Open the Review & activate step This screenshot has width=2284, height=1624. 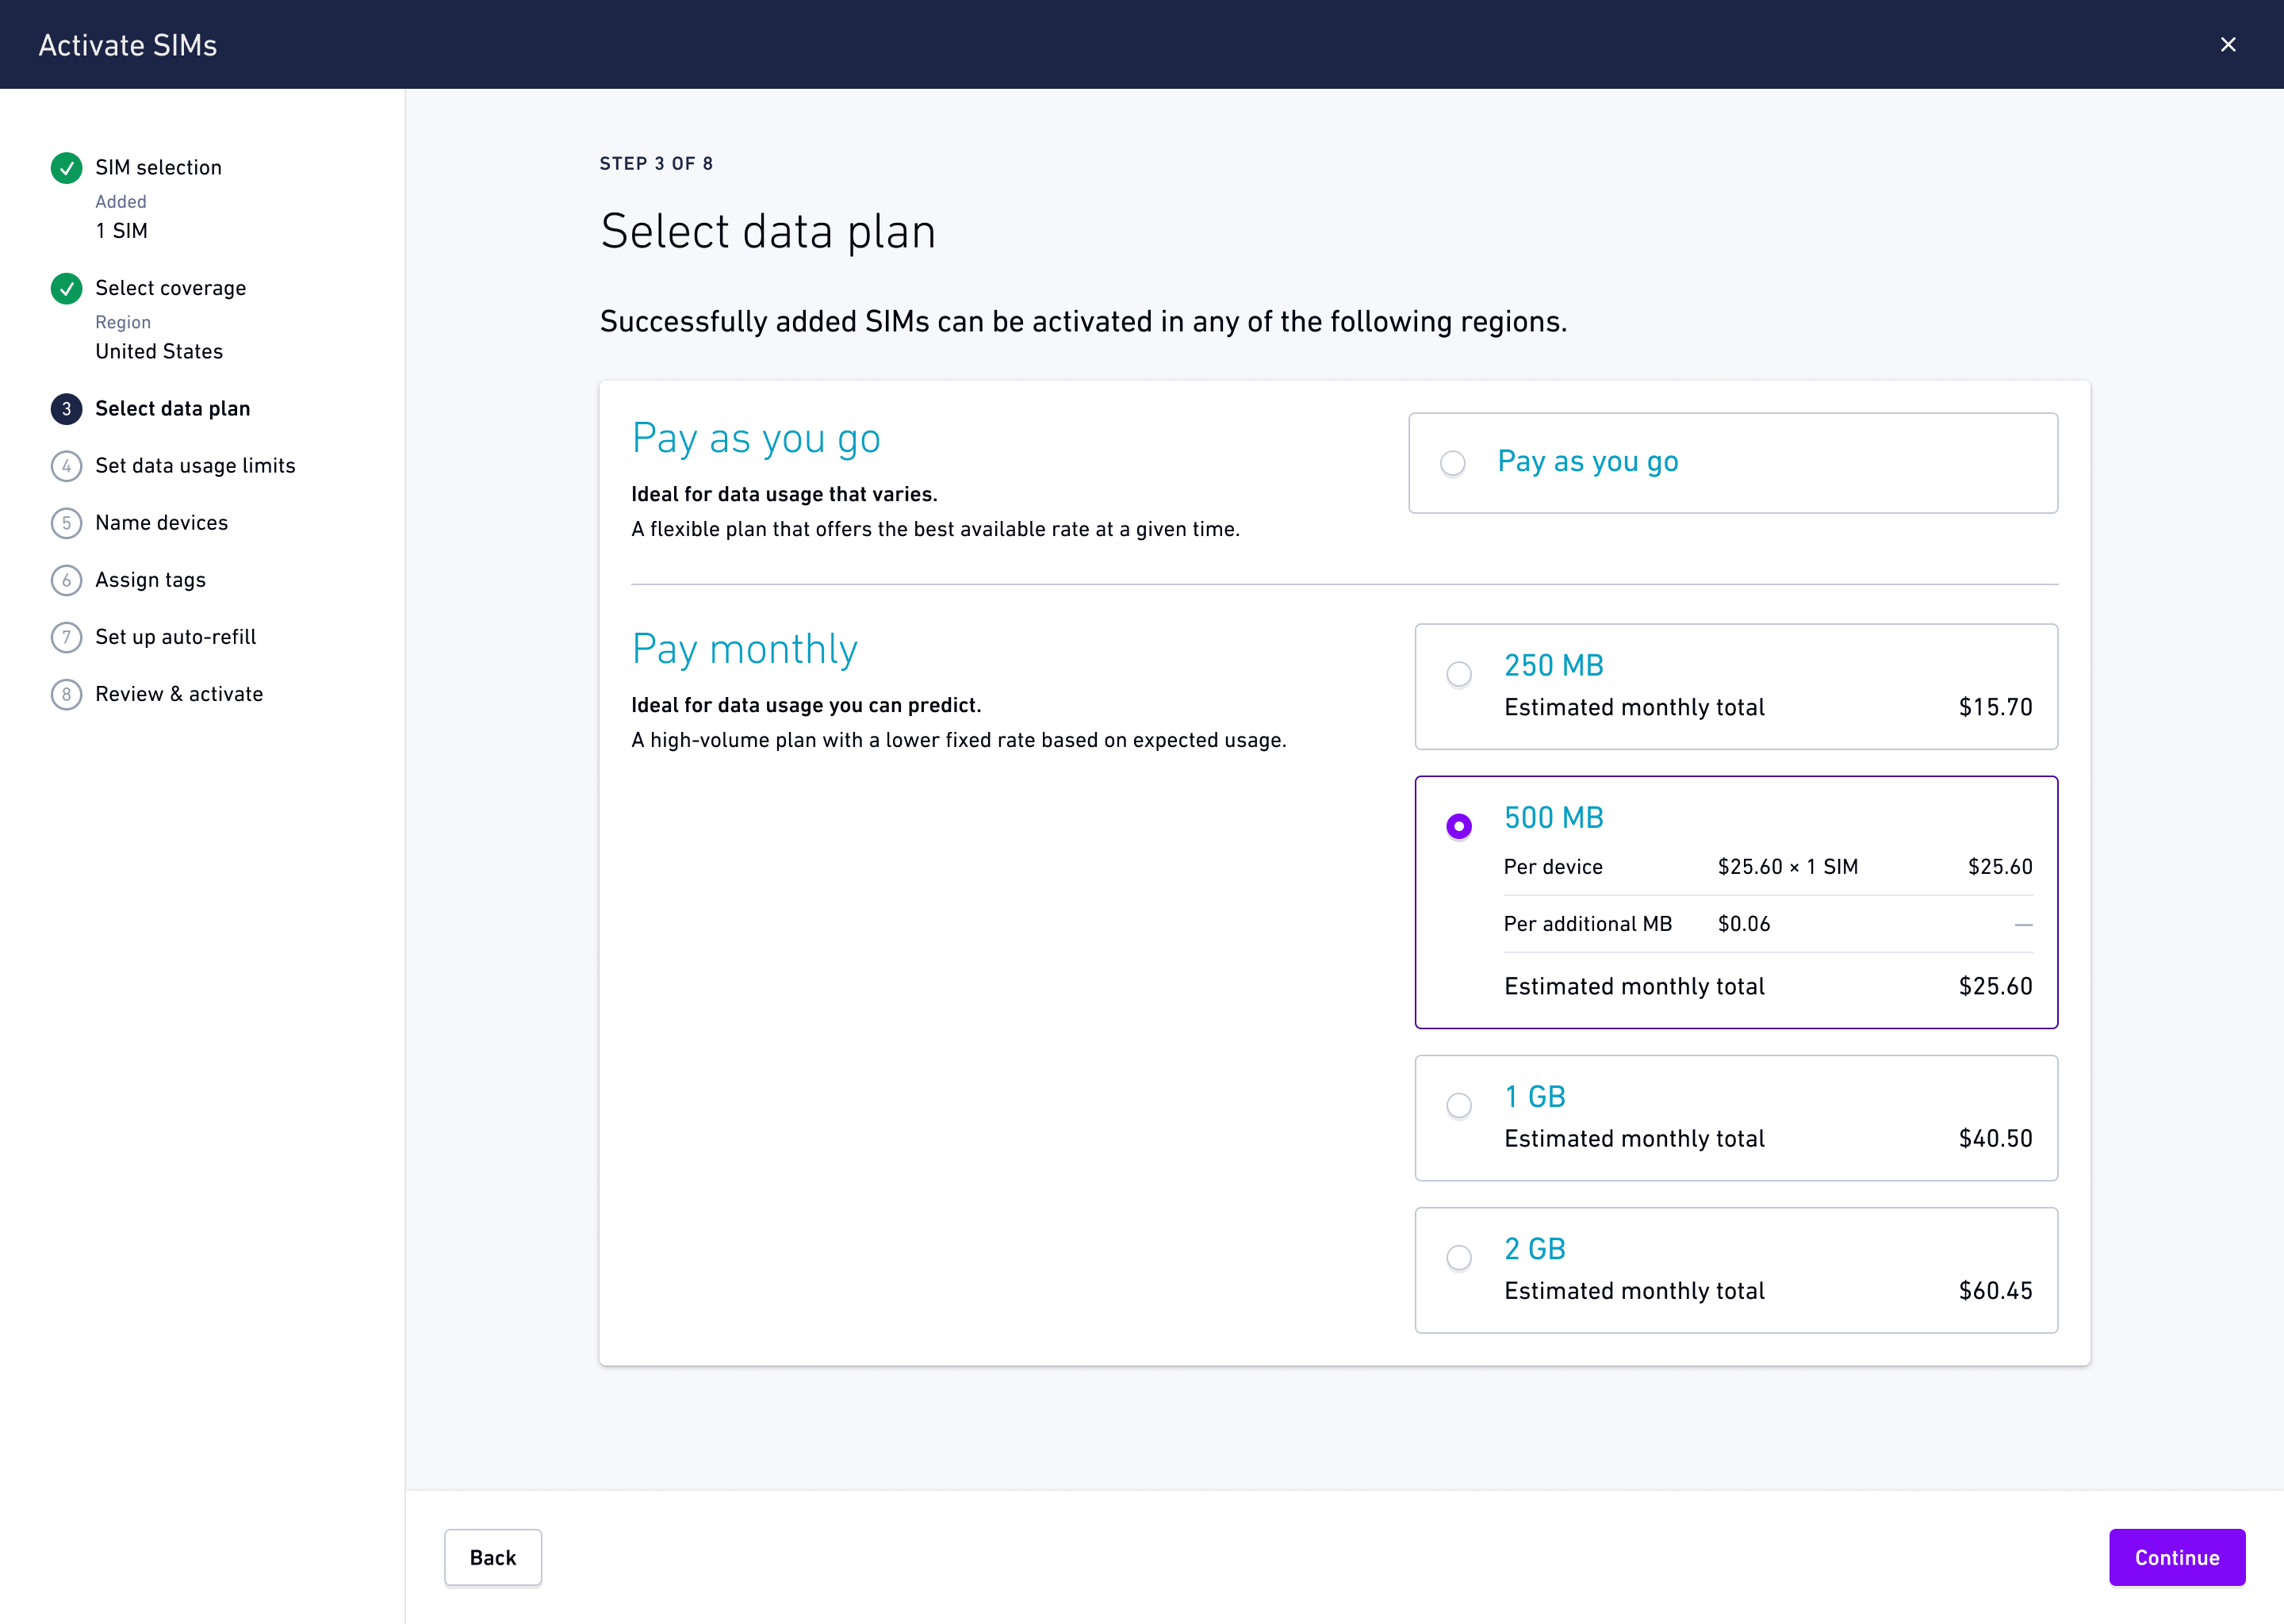pos(179,694)
